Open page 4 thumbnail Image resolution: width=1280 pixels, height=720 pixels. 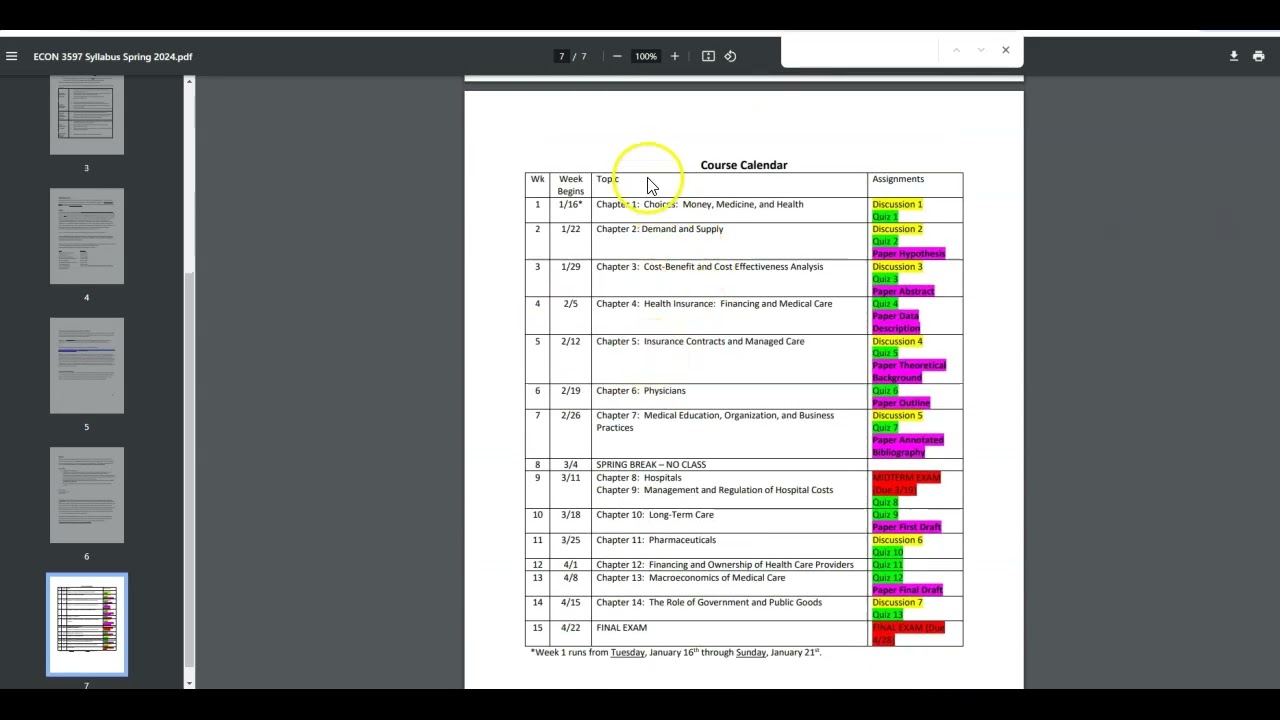pos(87,236)
